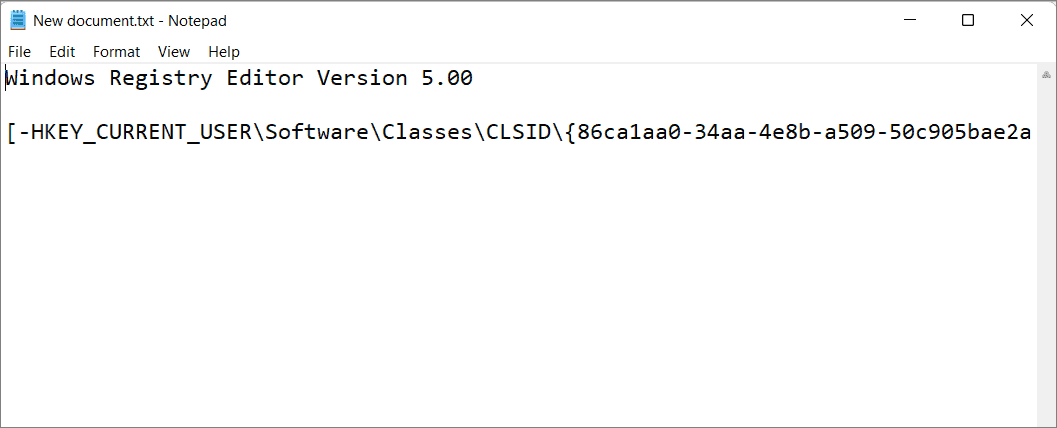Click the Notepad icon in title bar
The height and width of the screenshot is (428, 1057).
(x=18, y=20)
